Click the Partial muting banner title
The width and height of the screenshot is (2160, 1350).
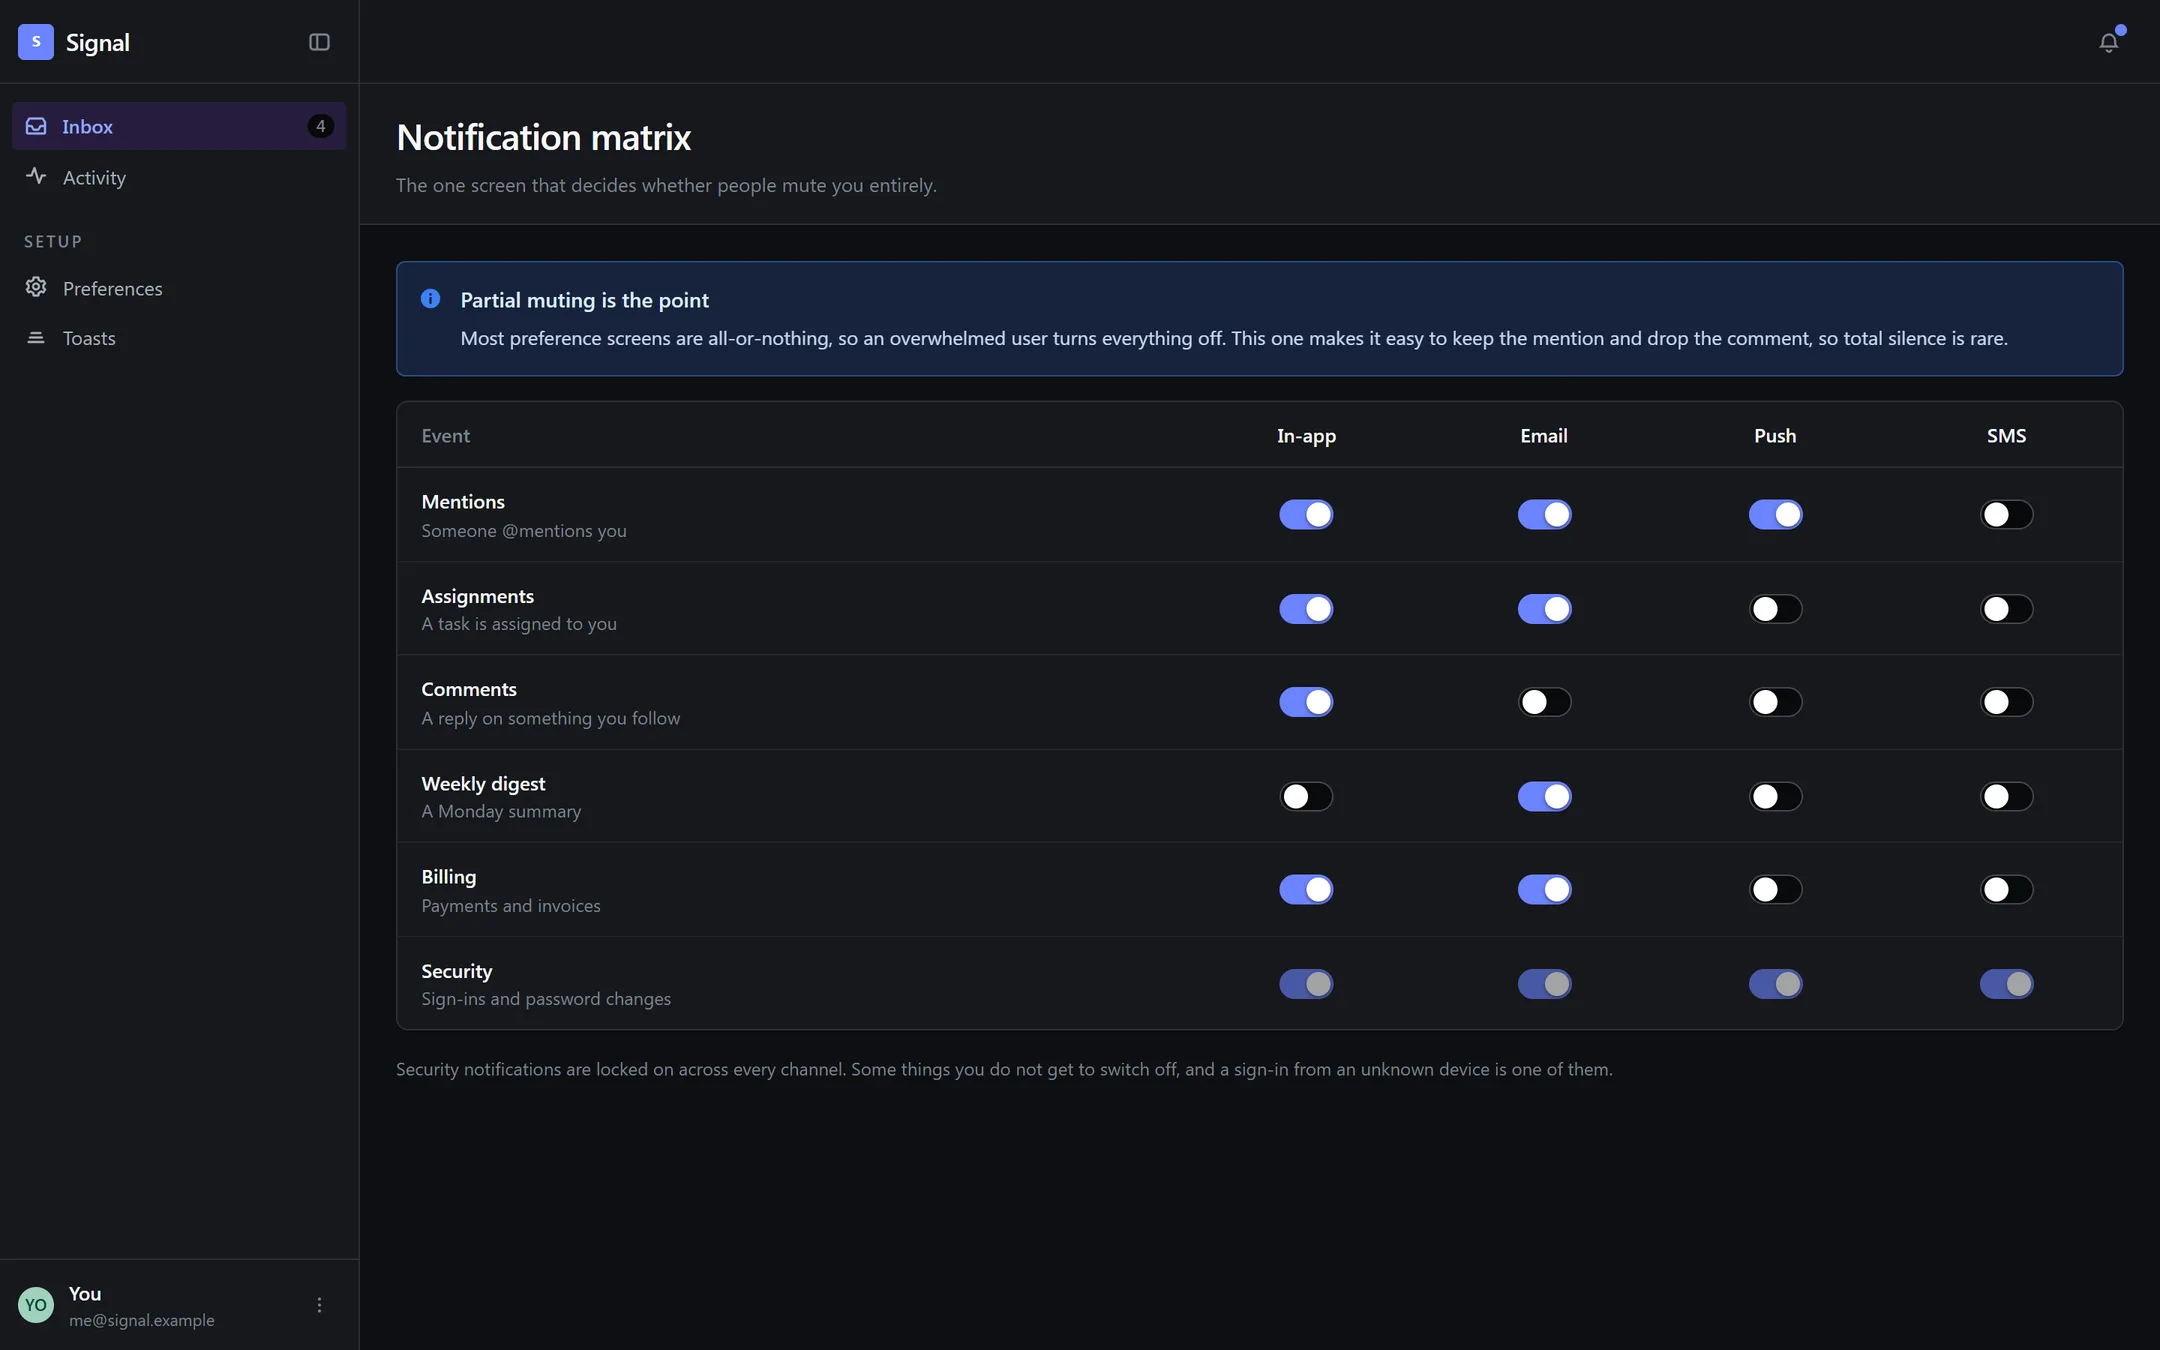point(585,300)
